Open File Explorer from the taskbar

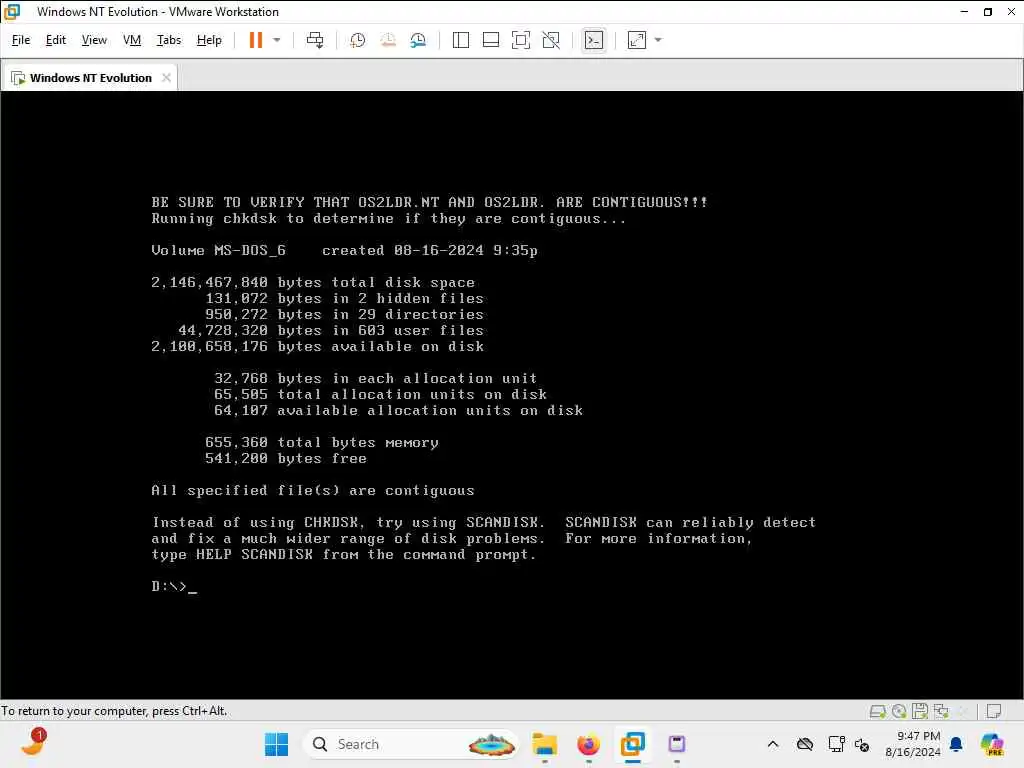pyautogui.click(x=545, y=744)
